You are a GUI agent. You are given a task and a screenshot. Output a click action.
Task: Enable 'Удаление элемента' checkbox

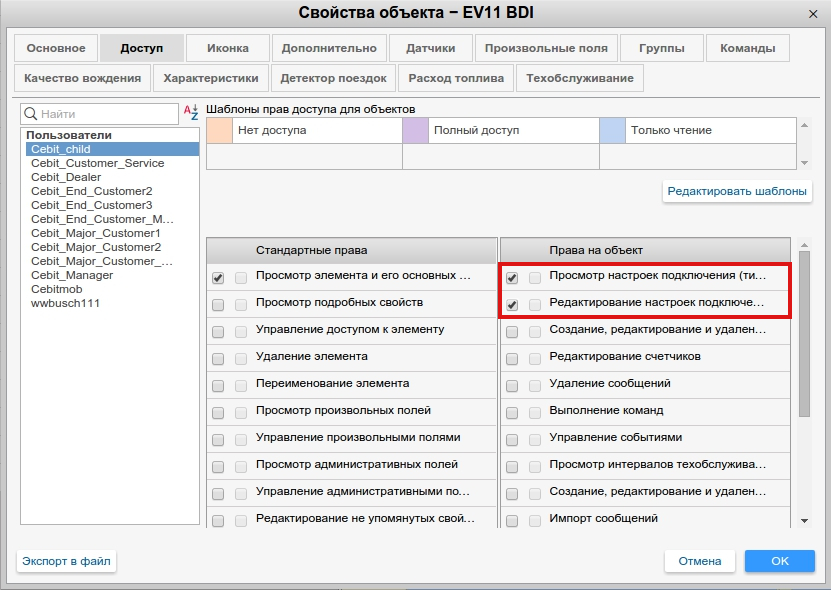pyautogui.click(x=218, y=358)
